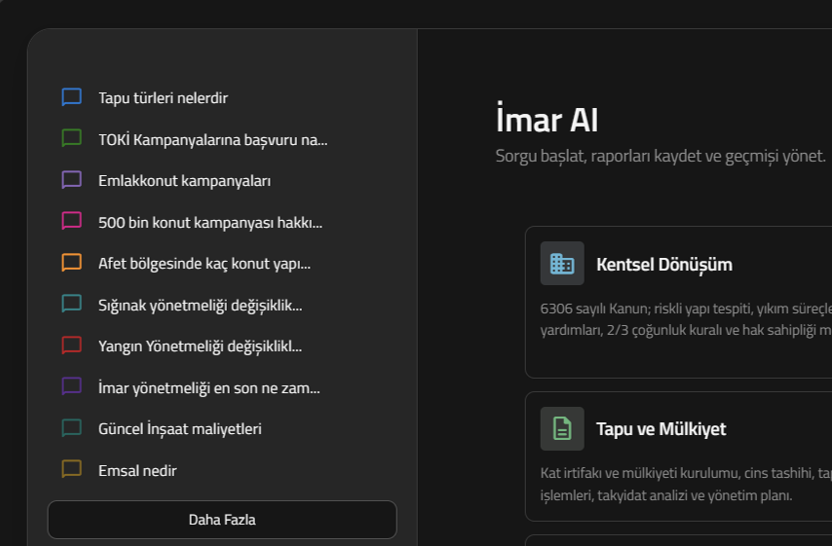This screenshot has height=546, width=832.
Task: Select the Emsal nedir conversation
Action: [137, 470]
